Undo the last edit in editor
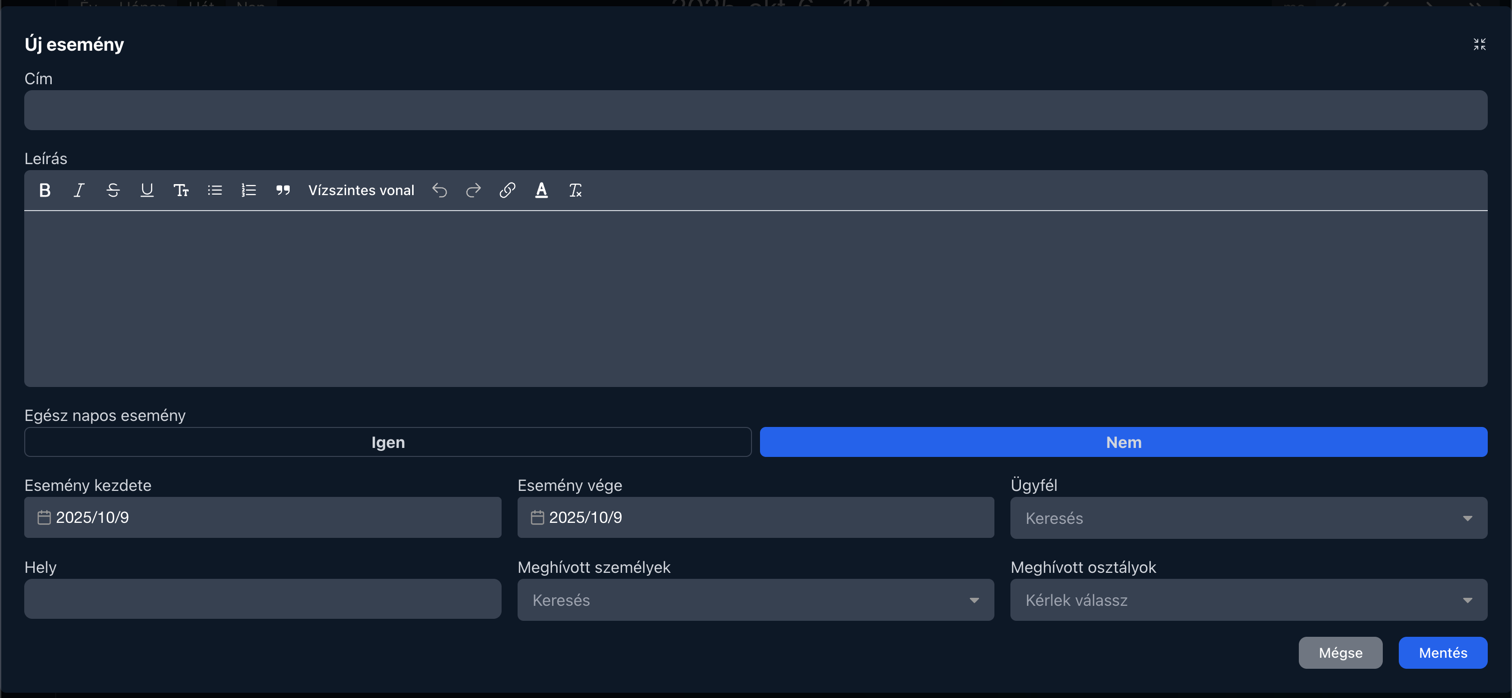This screenshot has width=1512, height=698. [439, 190]
